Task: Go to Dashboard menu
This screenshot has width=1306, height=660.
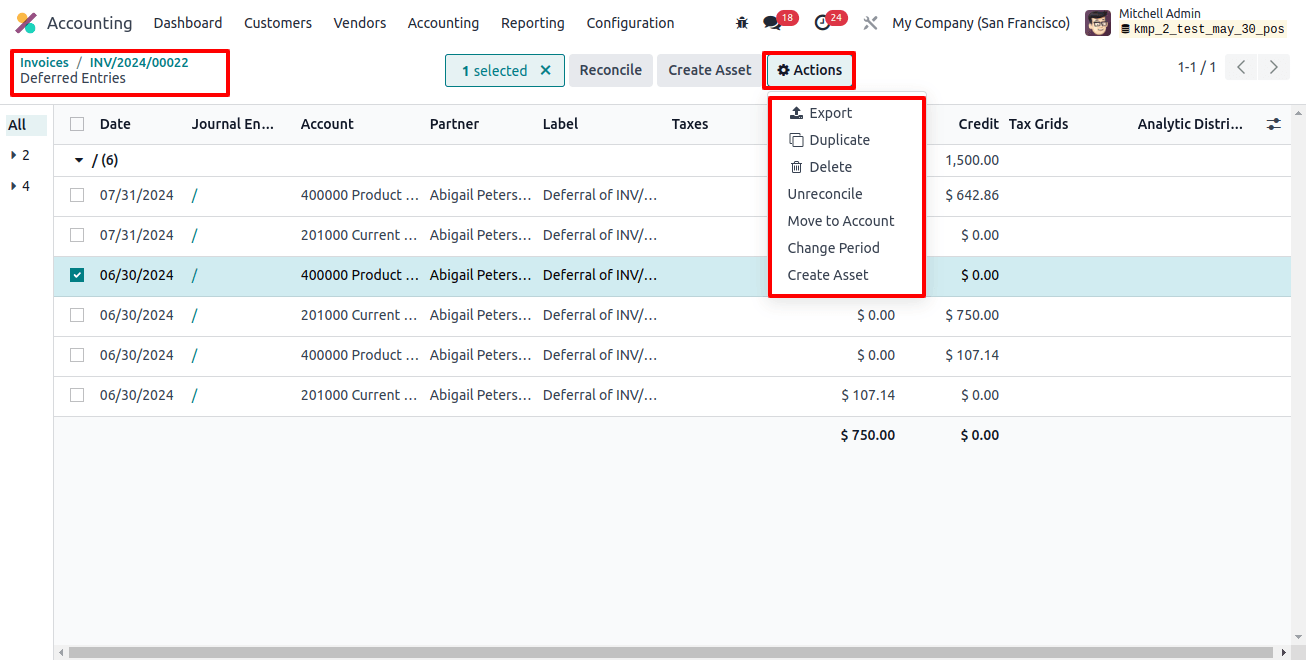Action: tap(188, 23)
